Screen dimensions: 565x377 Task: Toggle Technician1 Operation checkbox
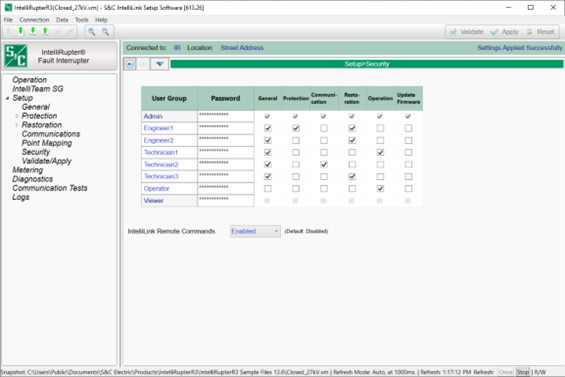pos(380,152)
